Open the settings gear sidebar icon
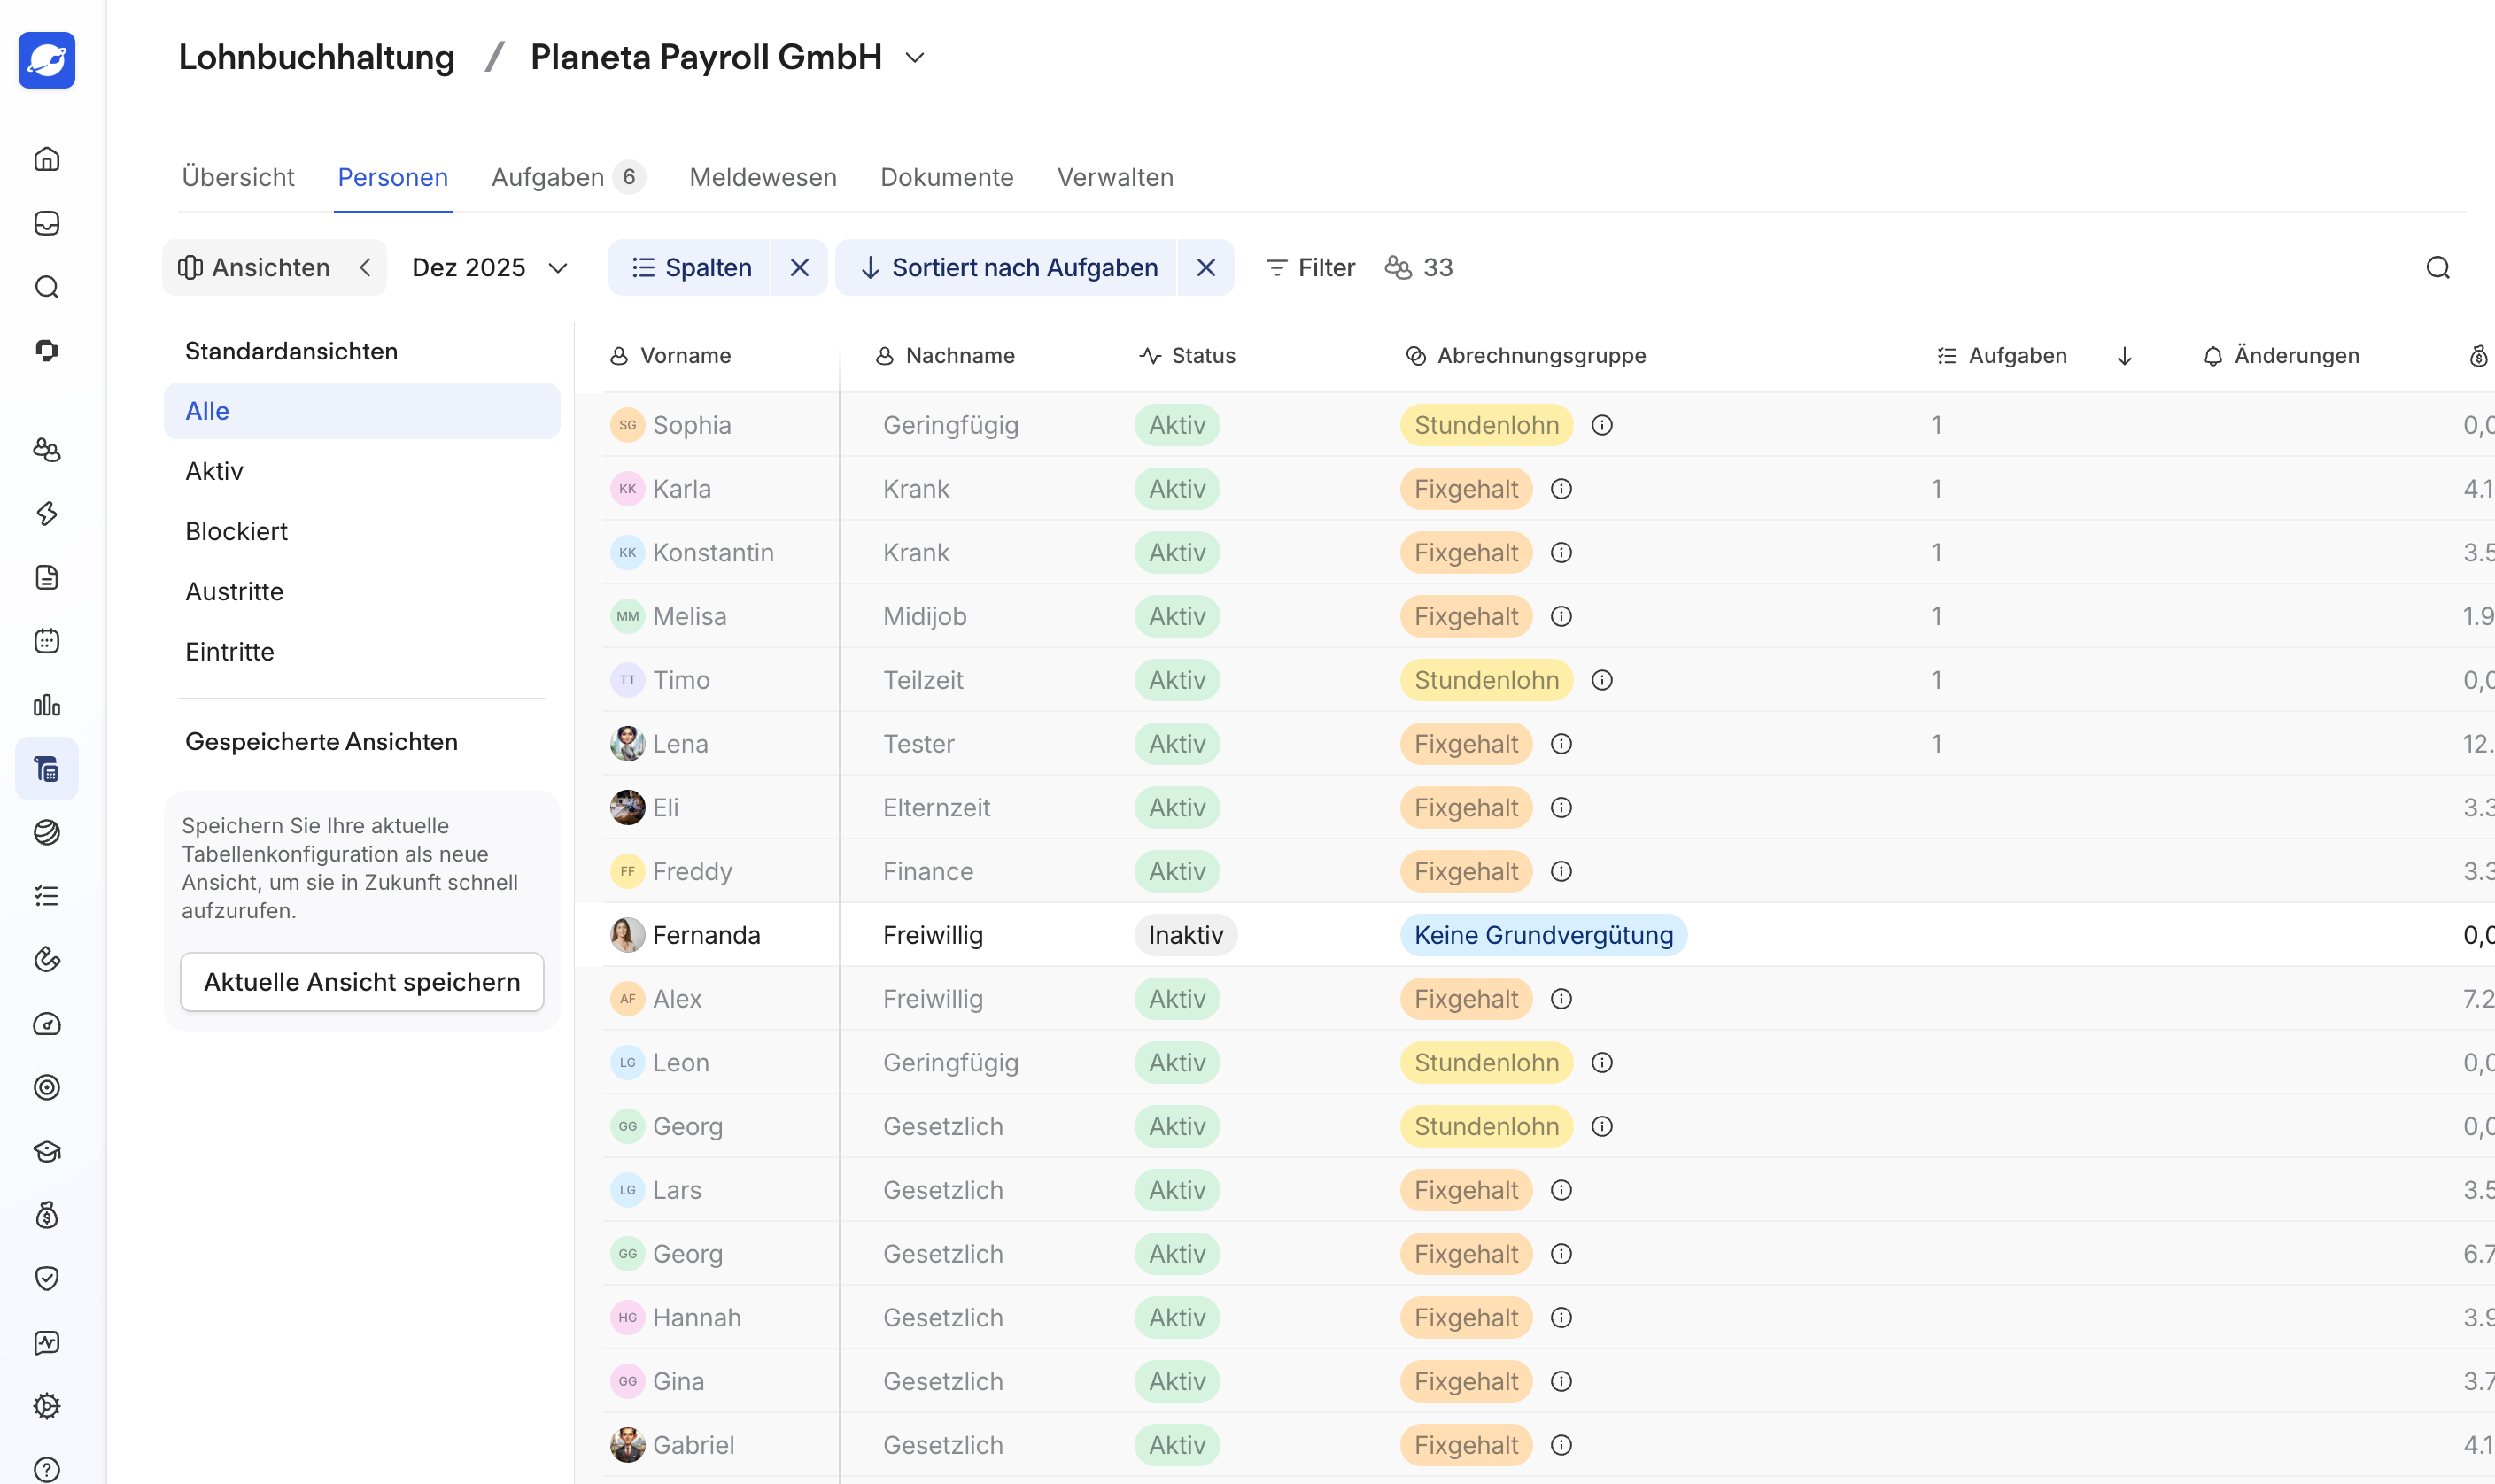 click(x=47, y=1406)
